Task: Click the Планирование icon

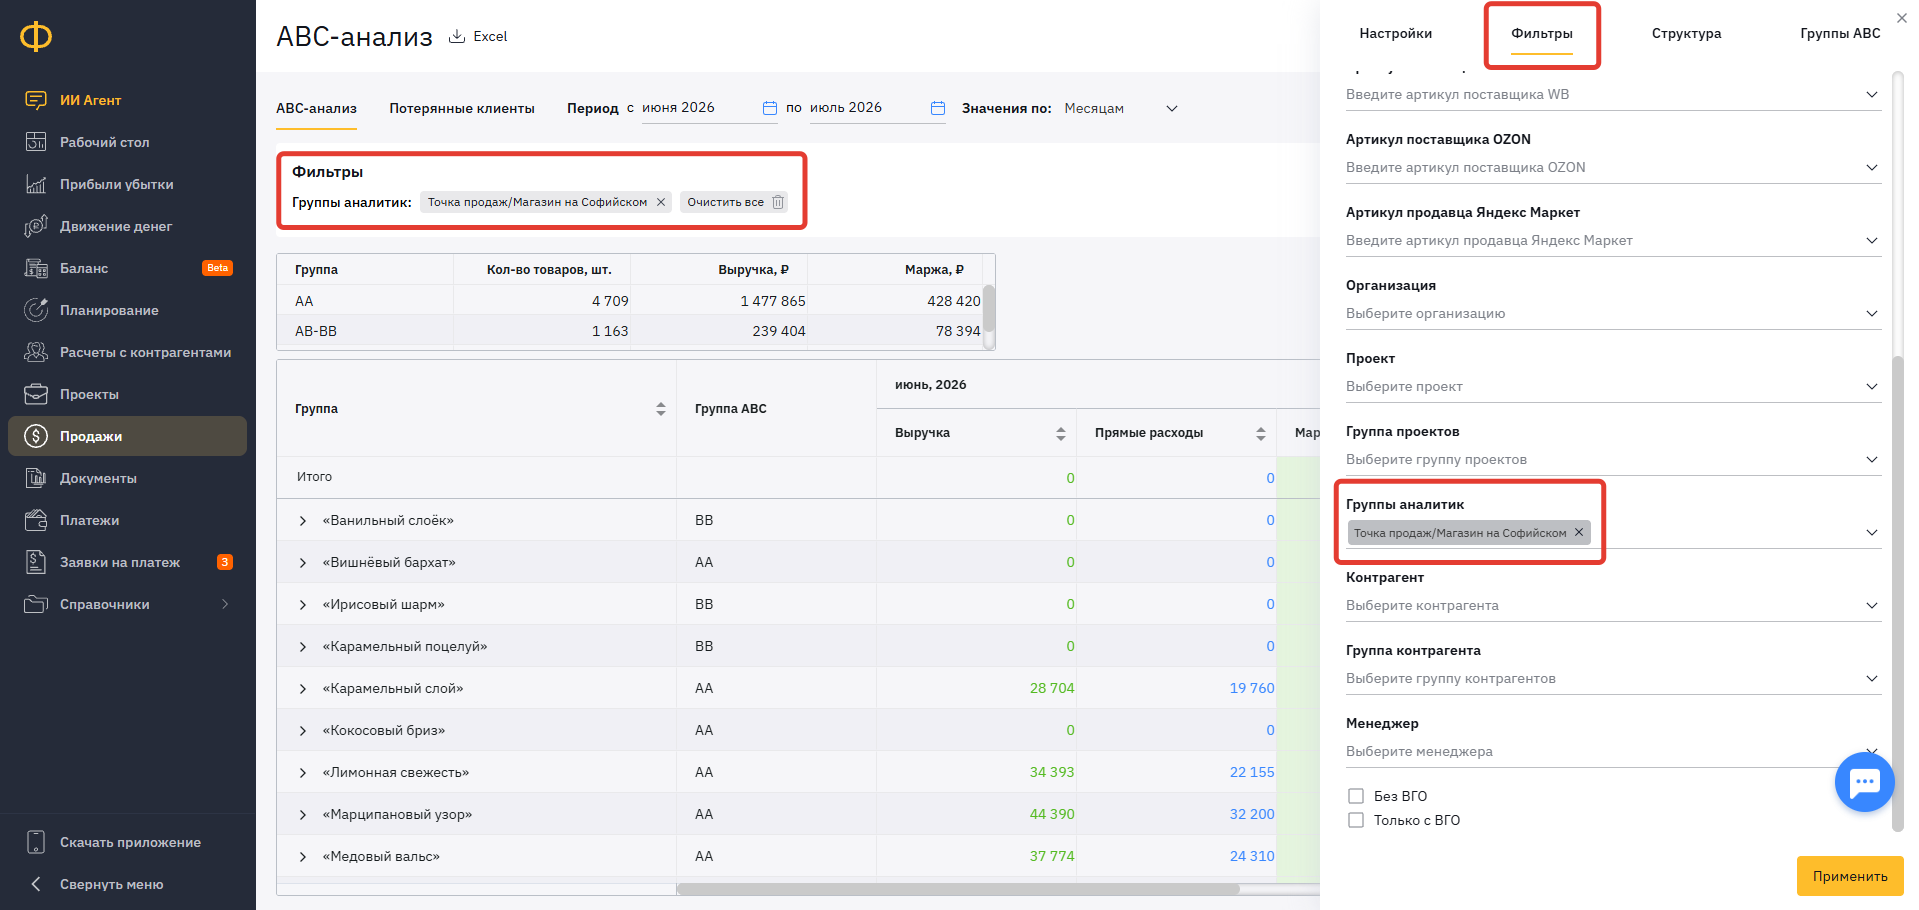Action: coord(36,310)
